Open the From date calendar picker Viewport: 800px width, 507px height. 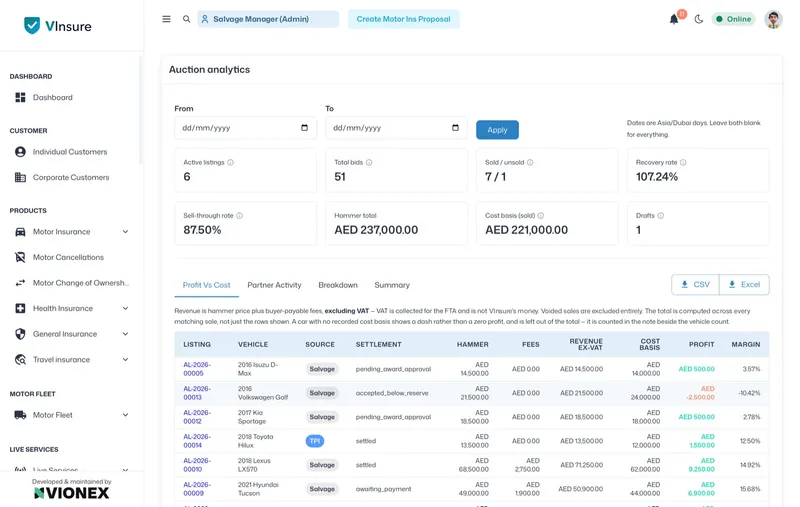(x=305, y=128)
